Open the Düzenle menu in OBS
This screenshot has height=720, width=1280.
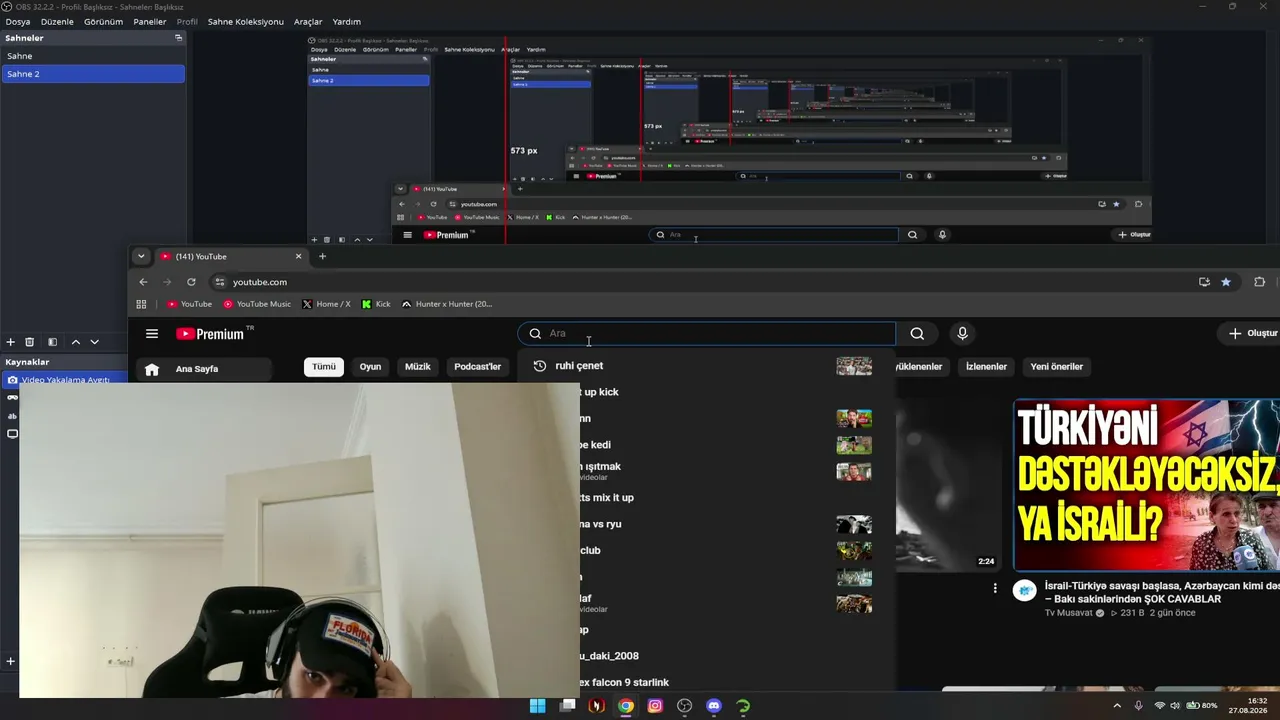(x=57, y=21)
